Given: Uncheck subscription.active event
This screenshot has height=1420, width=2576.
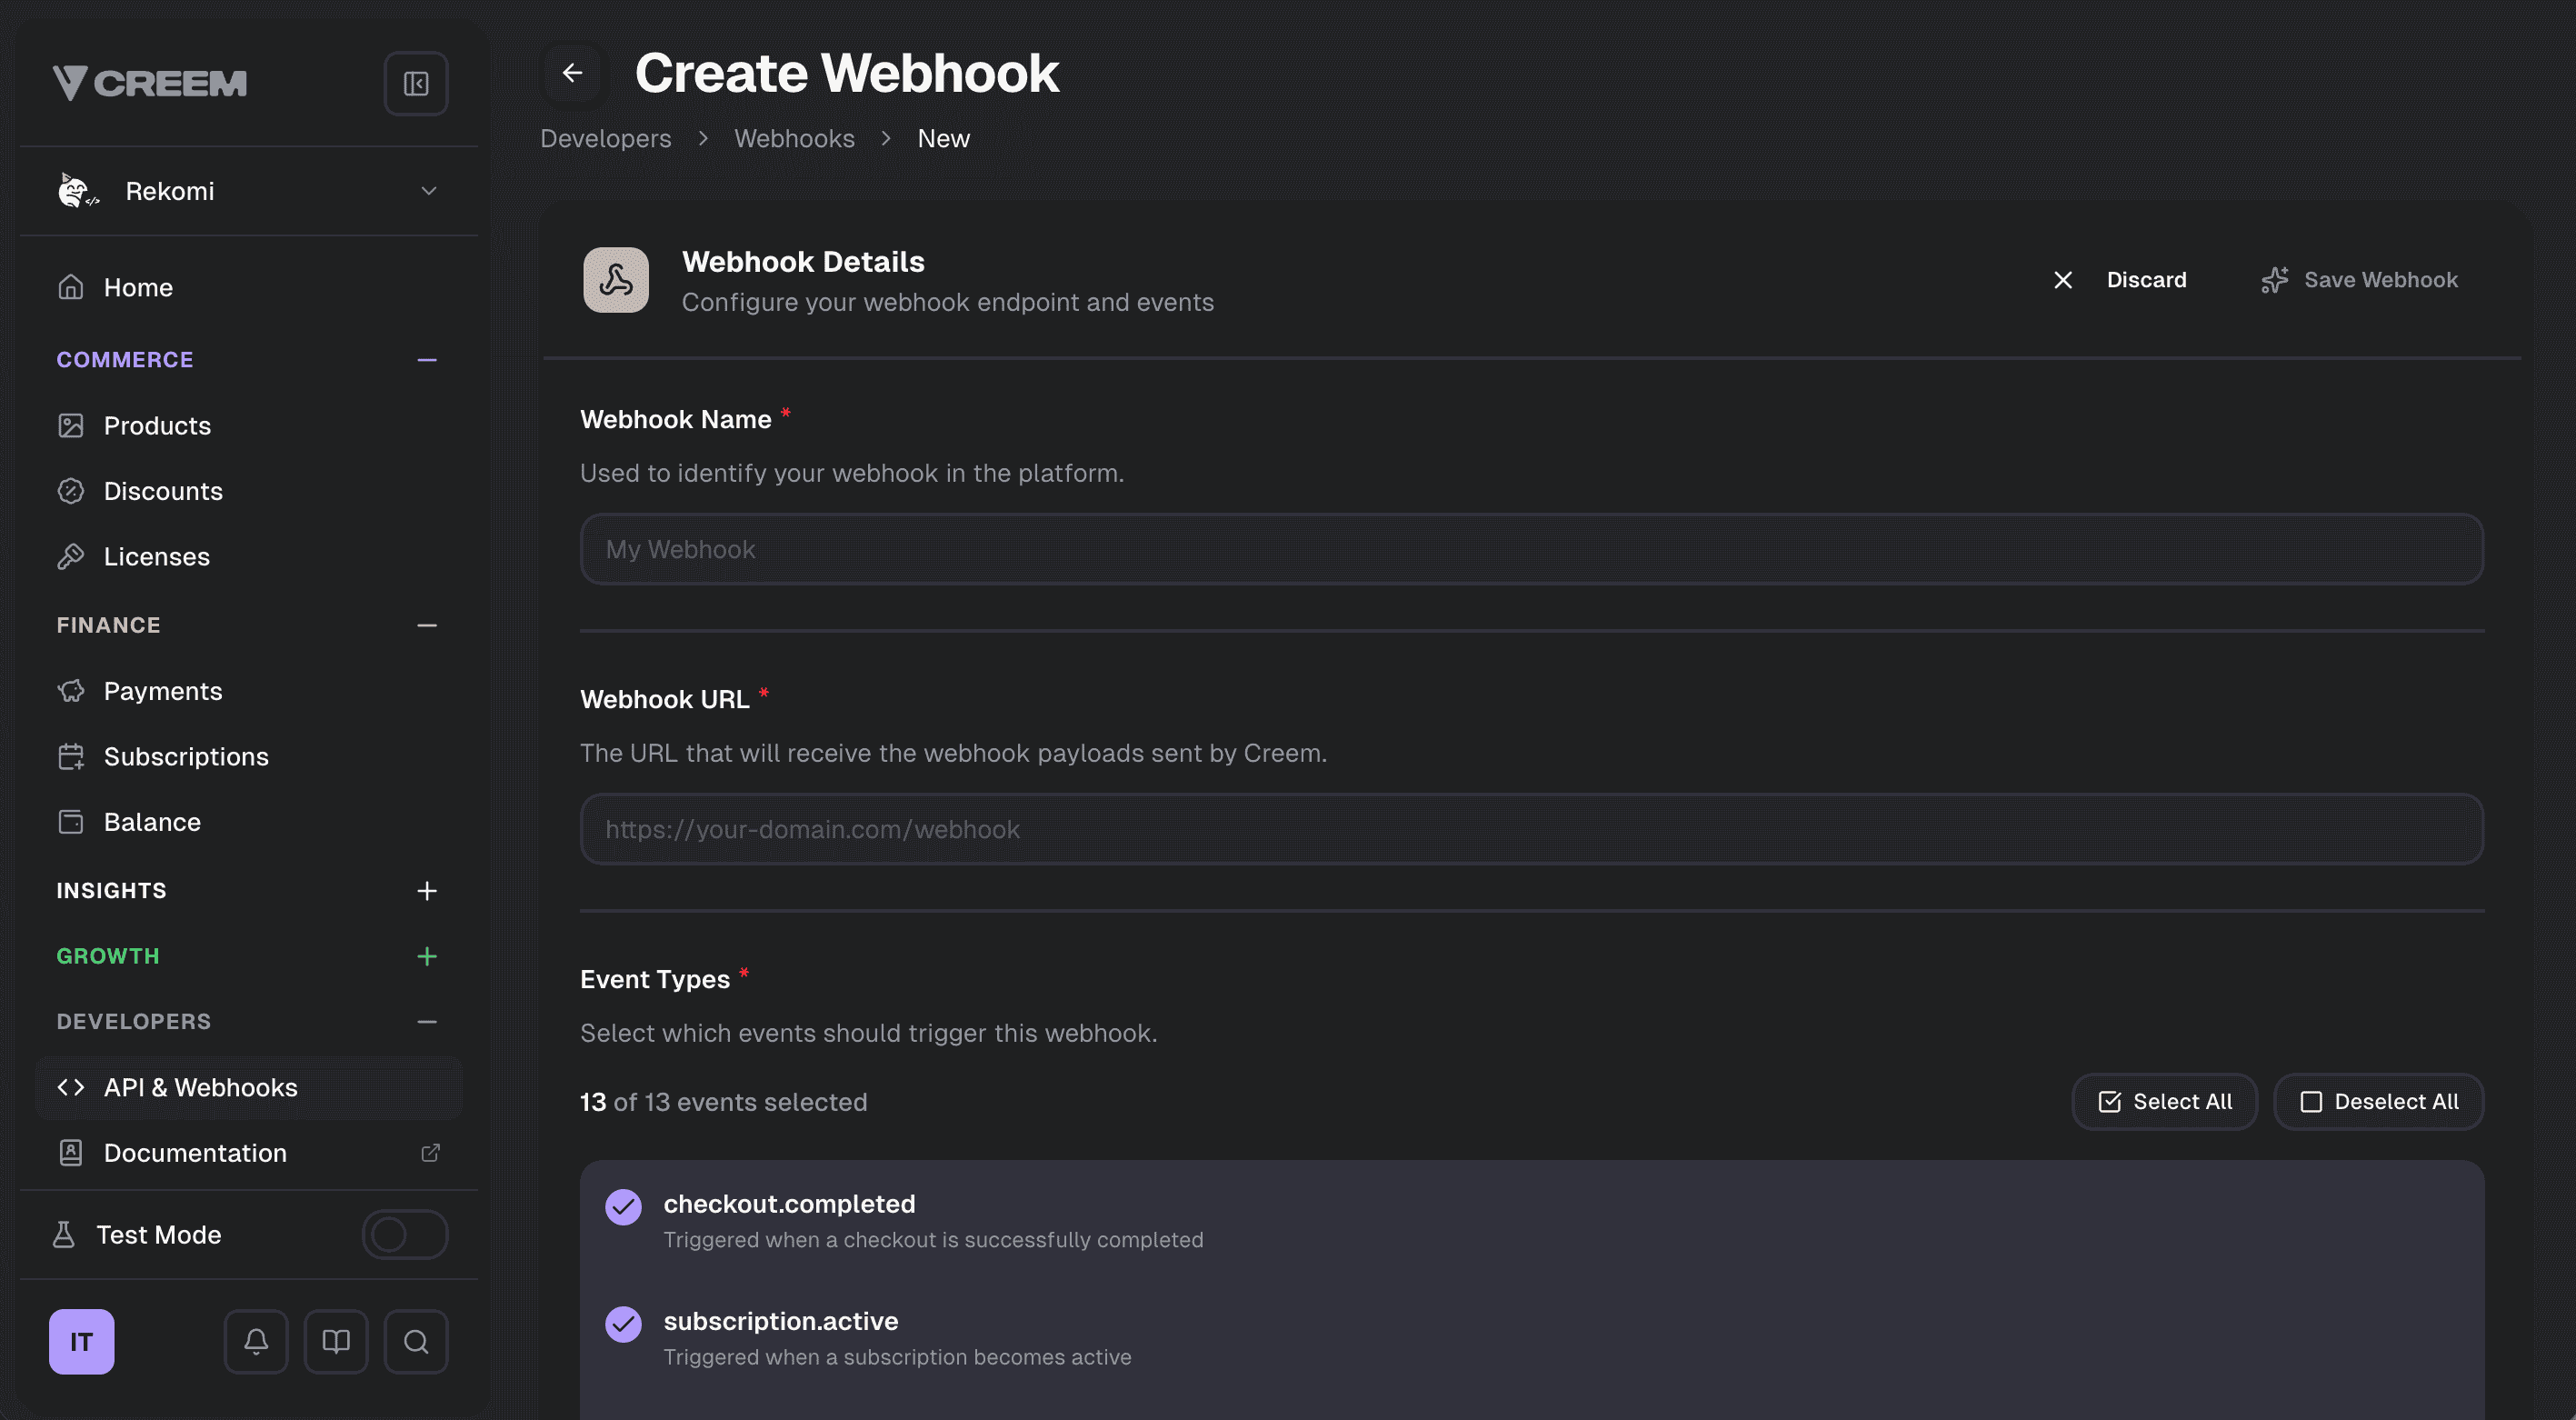Looking at the screenshot, I should coord(623,1325).
